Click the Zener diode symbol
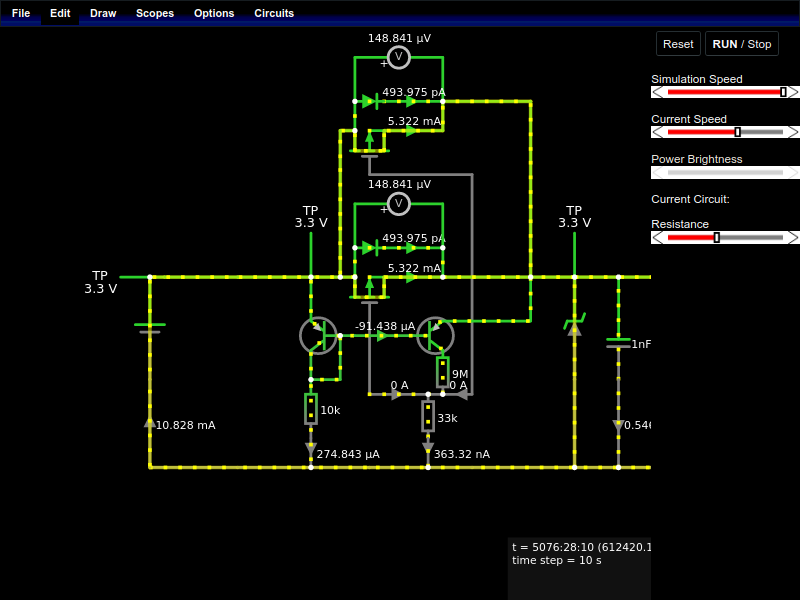This screenshot has width=800, height=600. tap(574, 326)
